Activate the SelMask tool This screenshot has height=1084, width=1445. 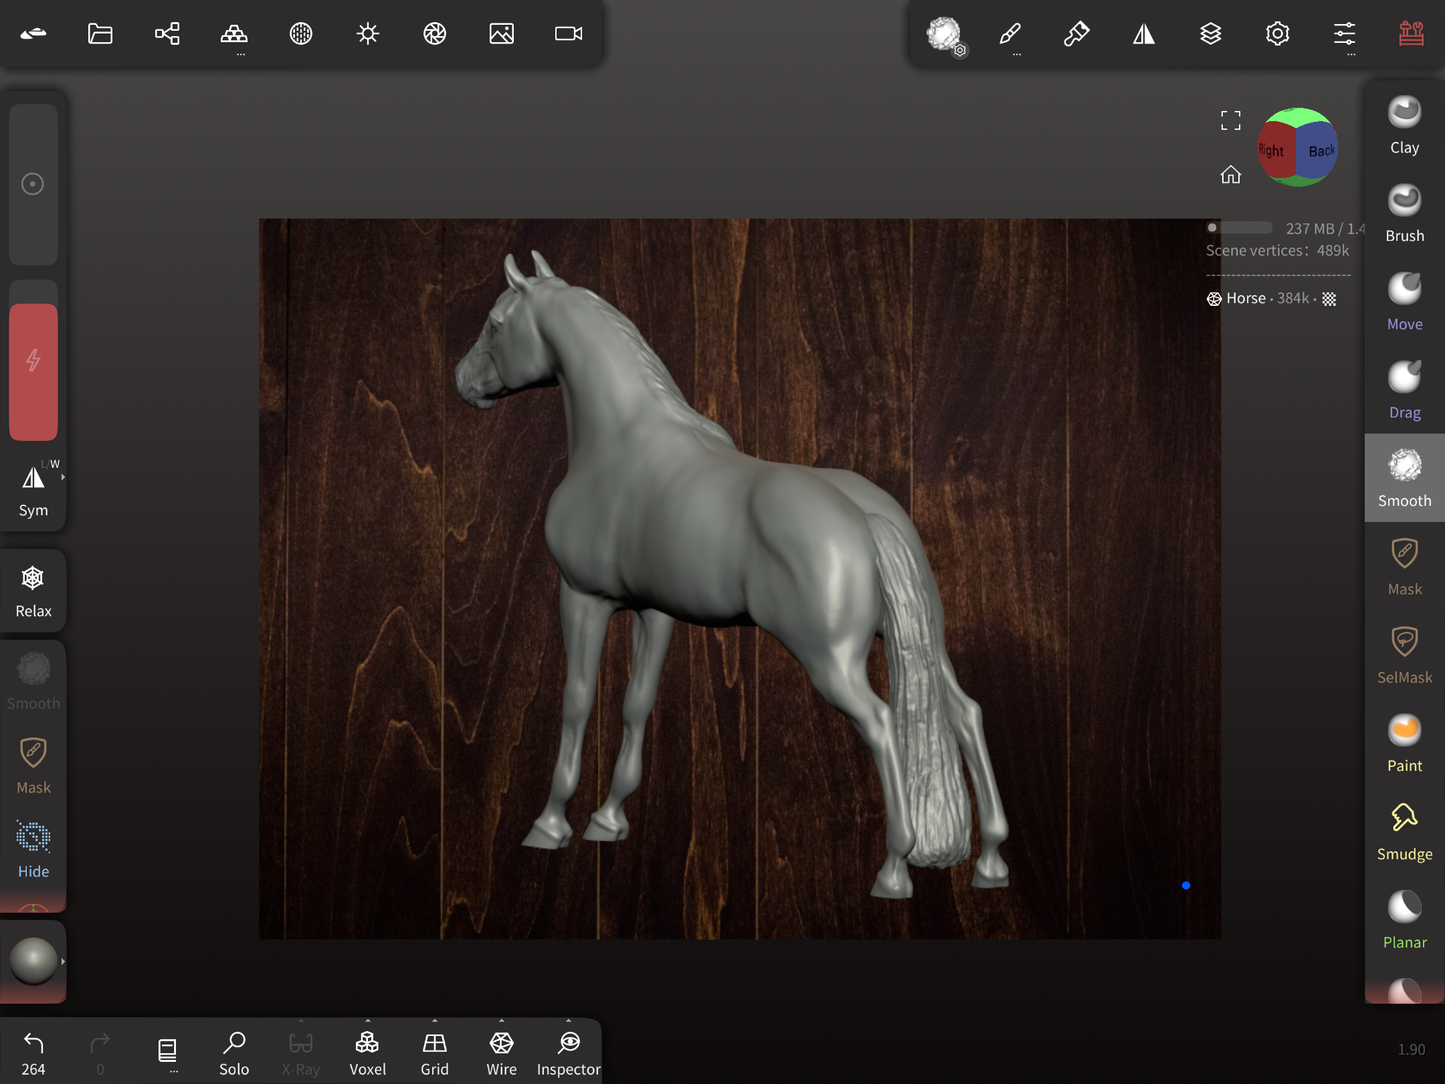(1404, 654)
